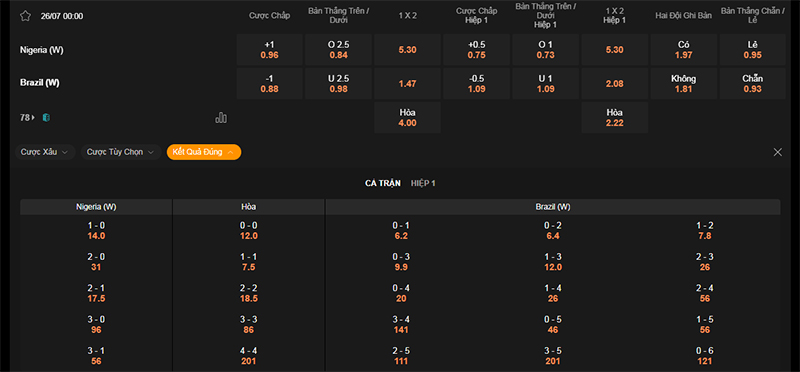This screenshot has height=372, width=800.
Task: Pick Brazil score 0 - 6 at 121
Action: coord(705,356)
